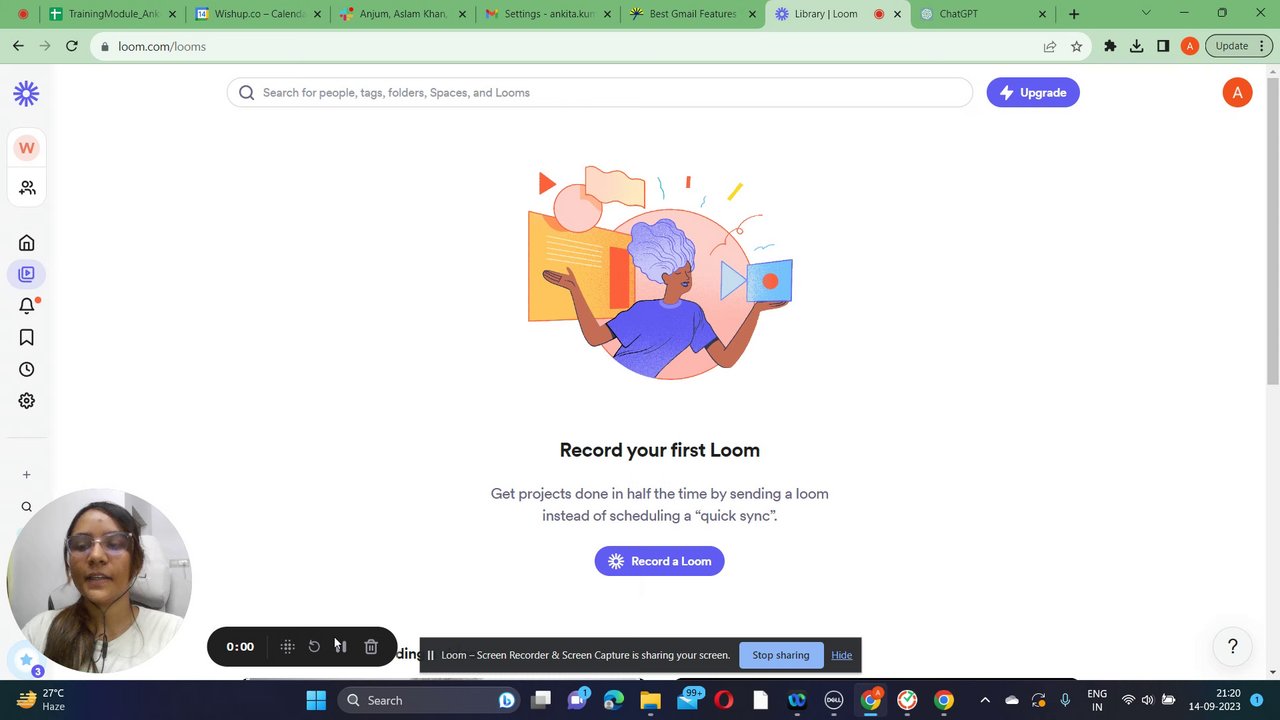
Task: Click the magnifier icon in Loom sidebar
Action: tap(27, 507)
